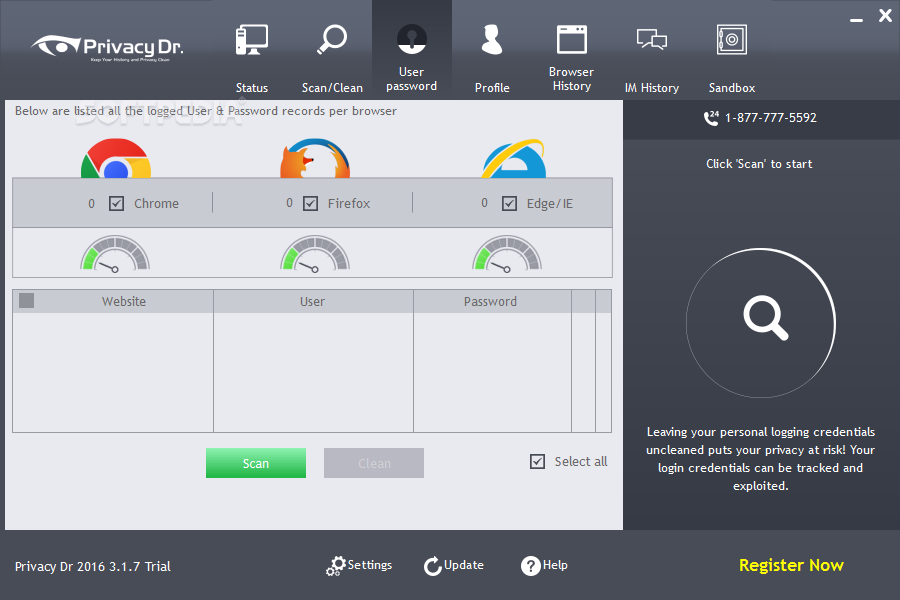Click the Settings gear icon
Image resolution: width=900 pixels, height=600 pixels.
(335, 566)
